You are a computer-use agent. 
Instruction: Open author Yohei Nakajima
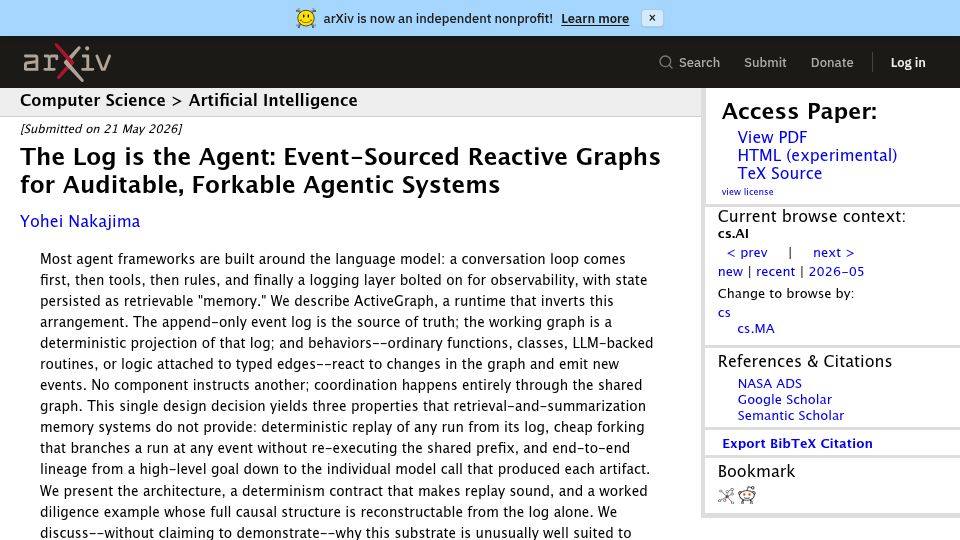pyautogui.click(x=80, y=221)
